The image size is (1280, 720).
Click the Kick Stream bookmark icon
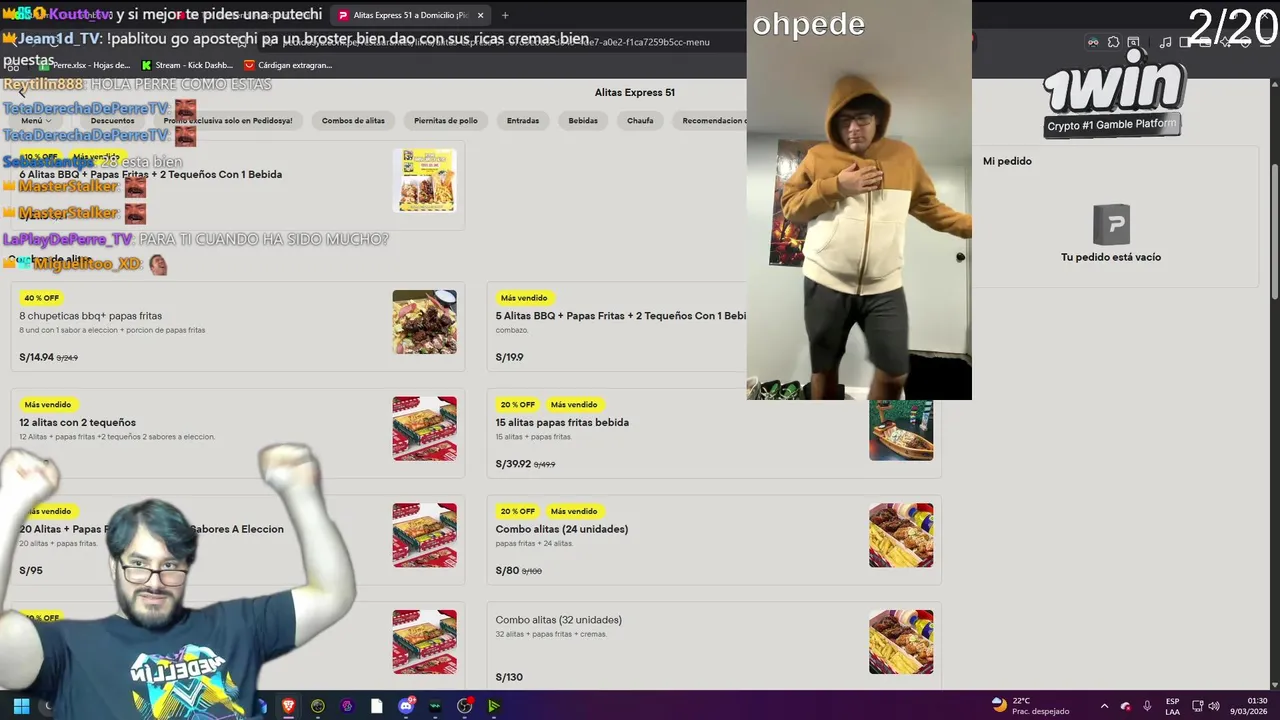pos(147,65)
